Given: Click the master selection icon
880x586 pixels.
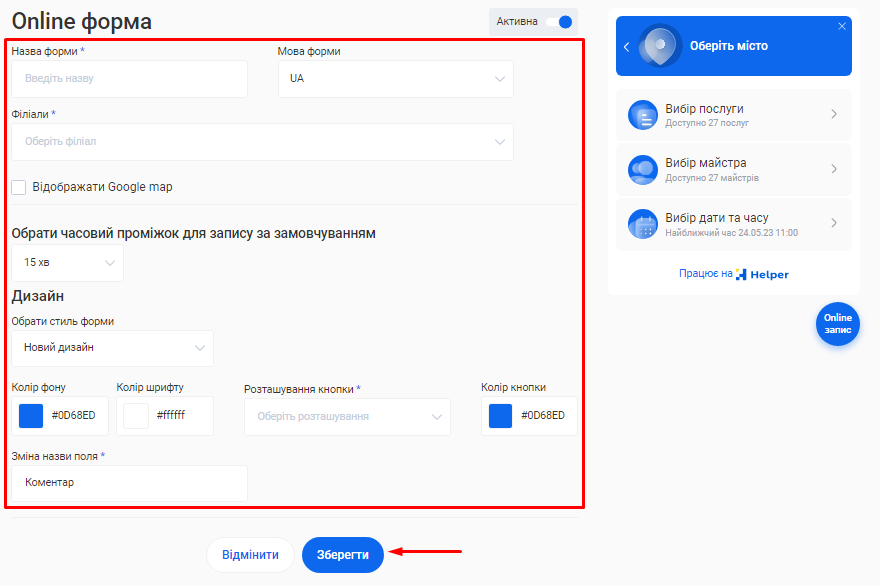Looking at the screenshot, I should pyautogui.click(x=642, y=170).
